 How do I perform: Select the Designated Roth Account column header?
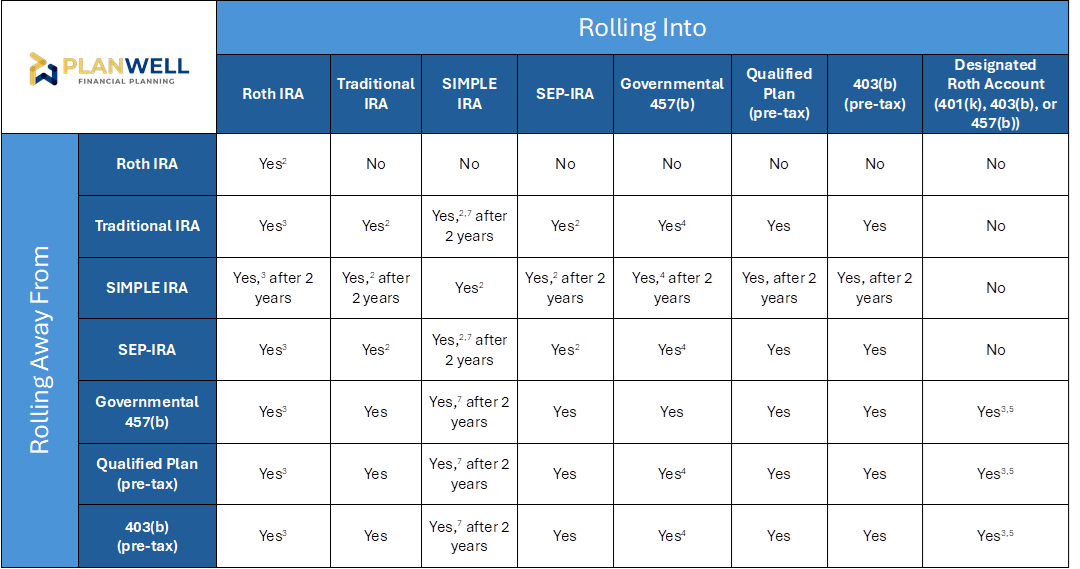(x=996, y=94)
